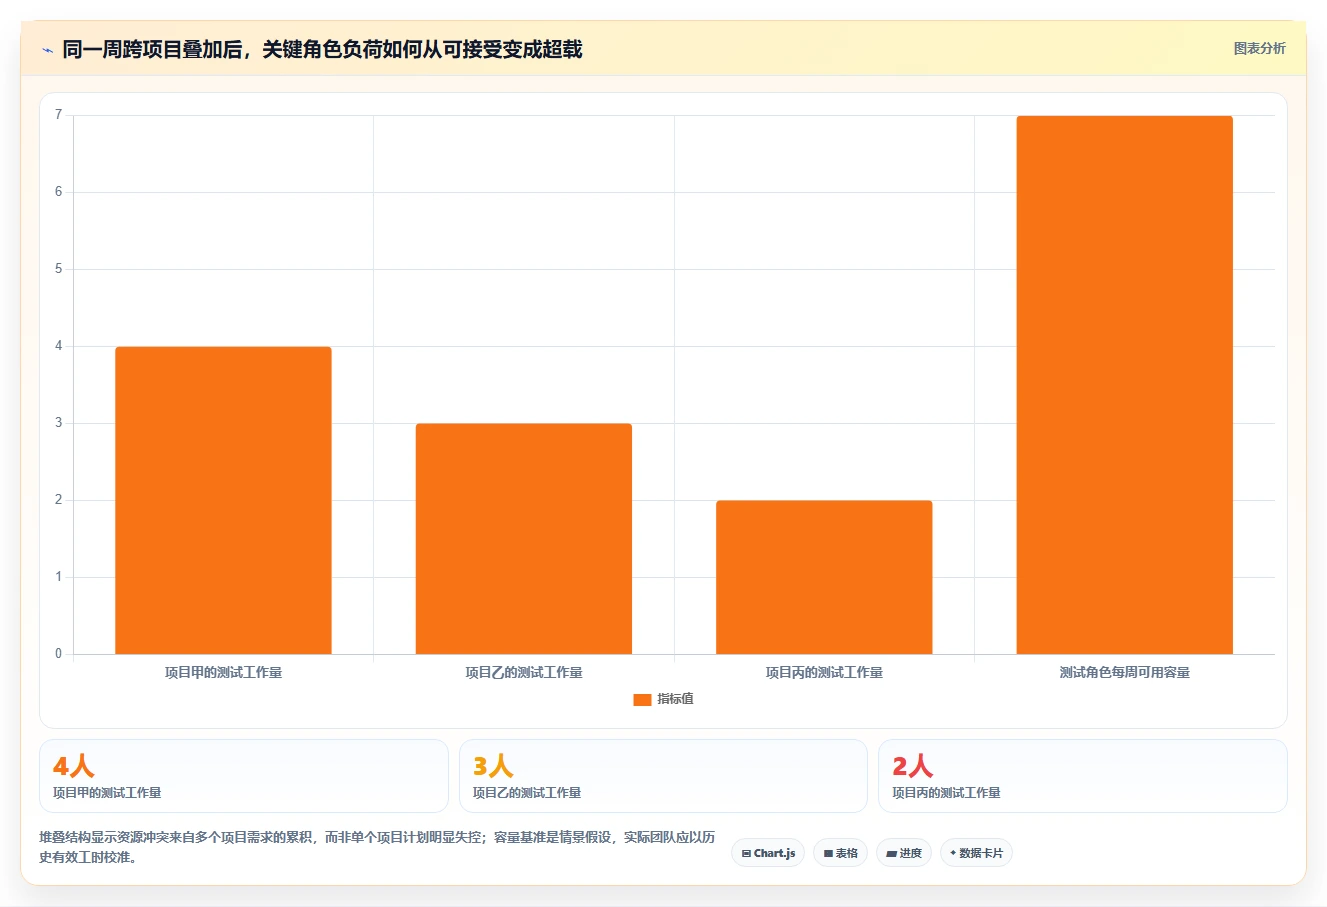Viewport: 1327px width, 907px height.
Task: Click the y-axis value 7
Action: coord(59,115)
